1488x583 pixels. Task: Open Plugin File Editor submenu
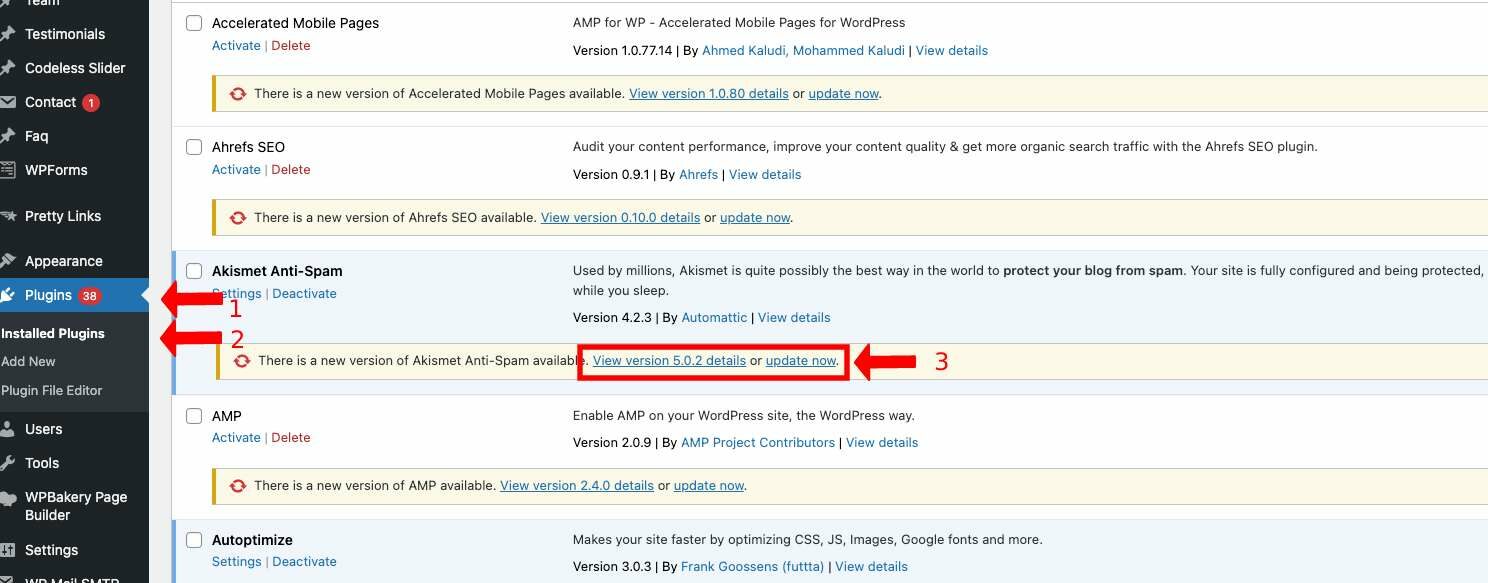click(52, 390)
